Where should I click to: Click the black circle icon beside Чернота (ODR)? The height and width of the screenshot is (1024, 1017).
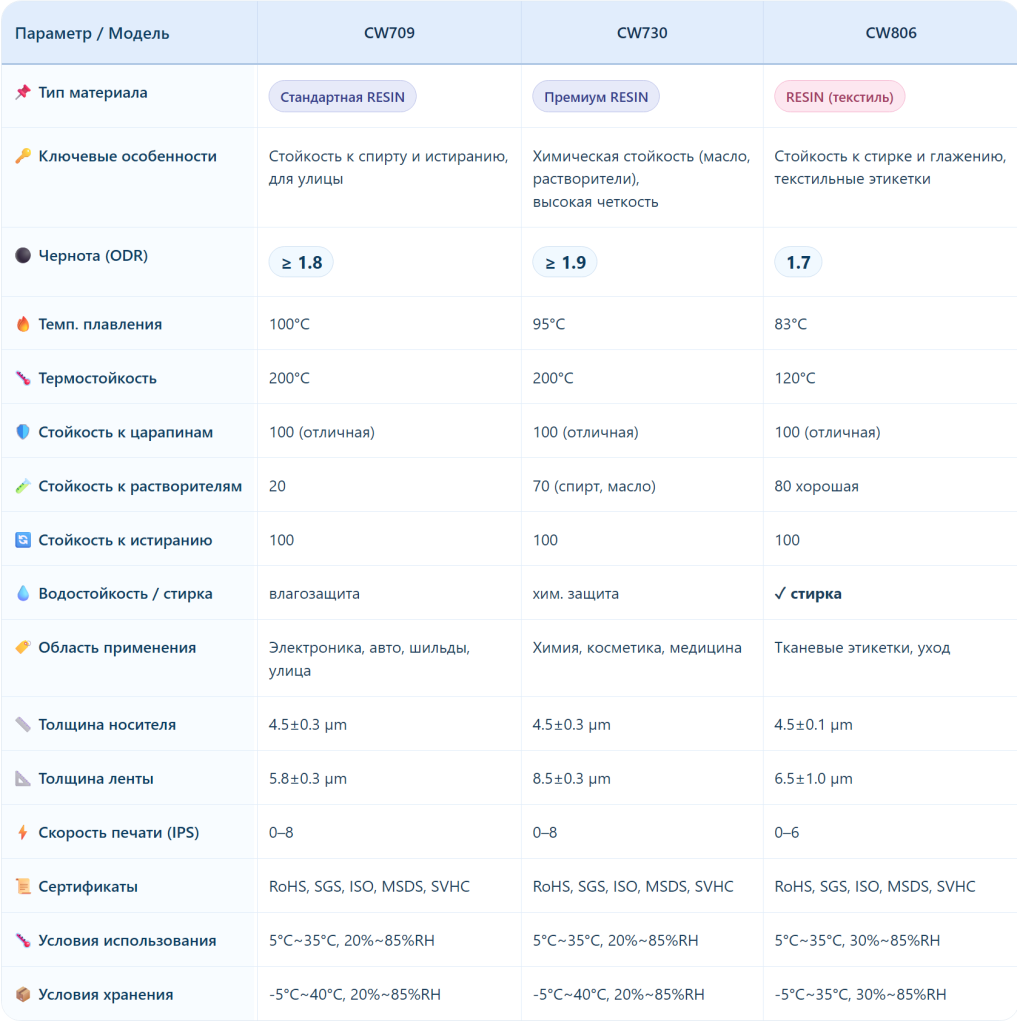(23, 256)
